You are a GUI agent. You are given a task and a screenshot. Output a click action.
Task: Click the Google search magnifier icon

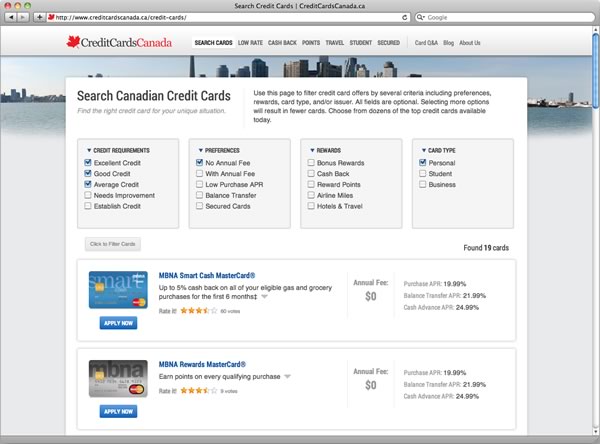pyautogui.click(x=420, y=17)
